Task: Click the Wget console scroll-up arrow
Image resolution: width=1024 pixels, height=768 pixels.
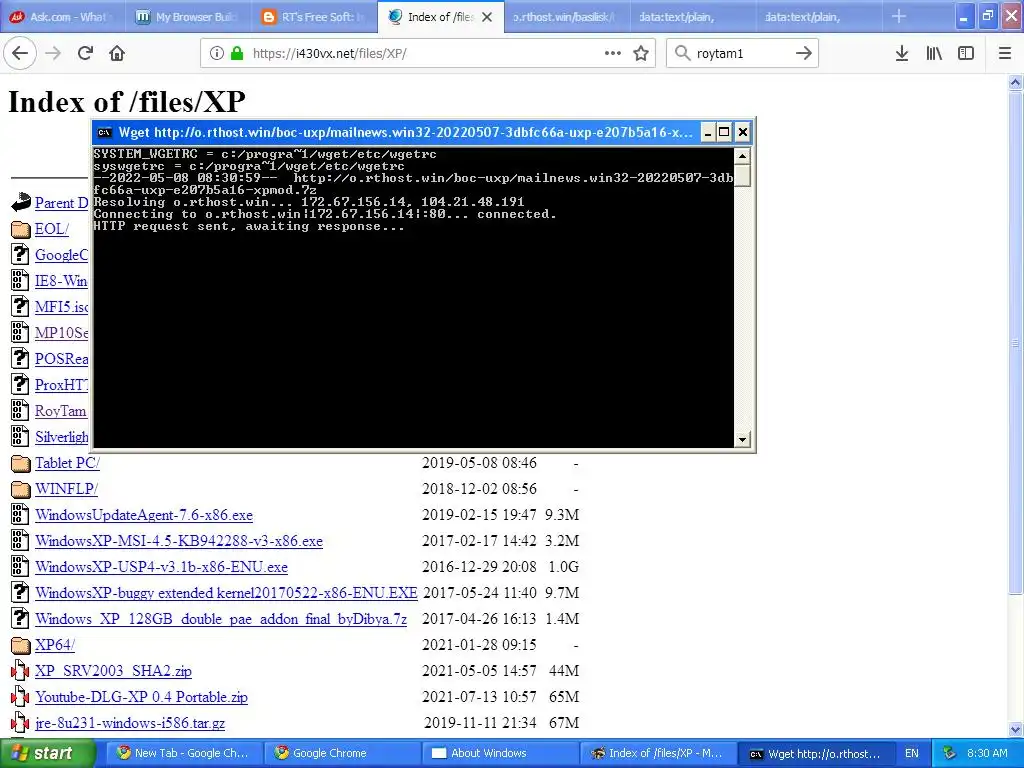Action: [742, 155]
